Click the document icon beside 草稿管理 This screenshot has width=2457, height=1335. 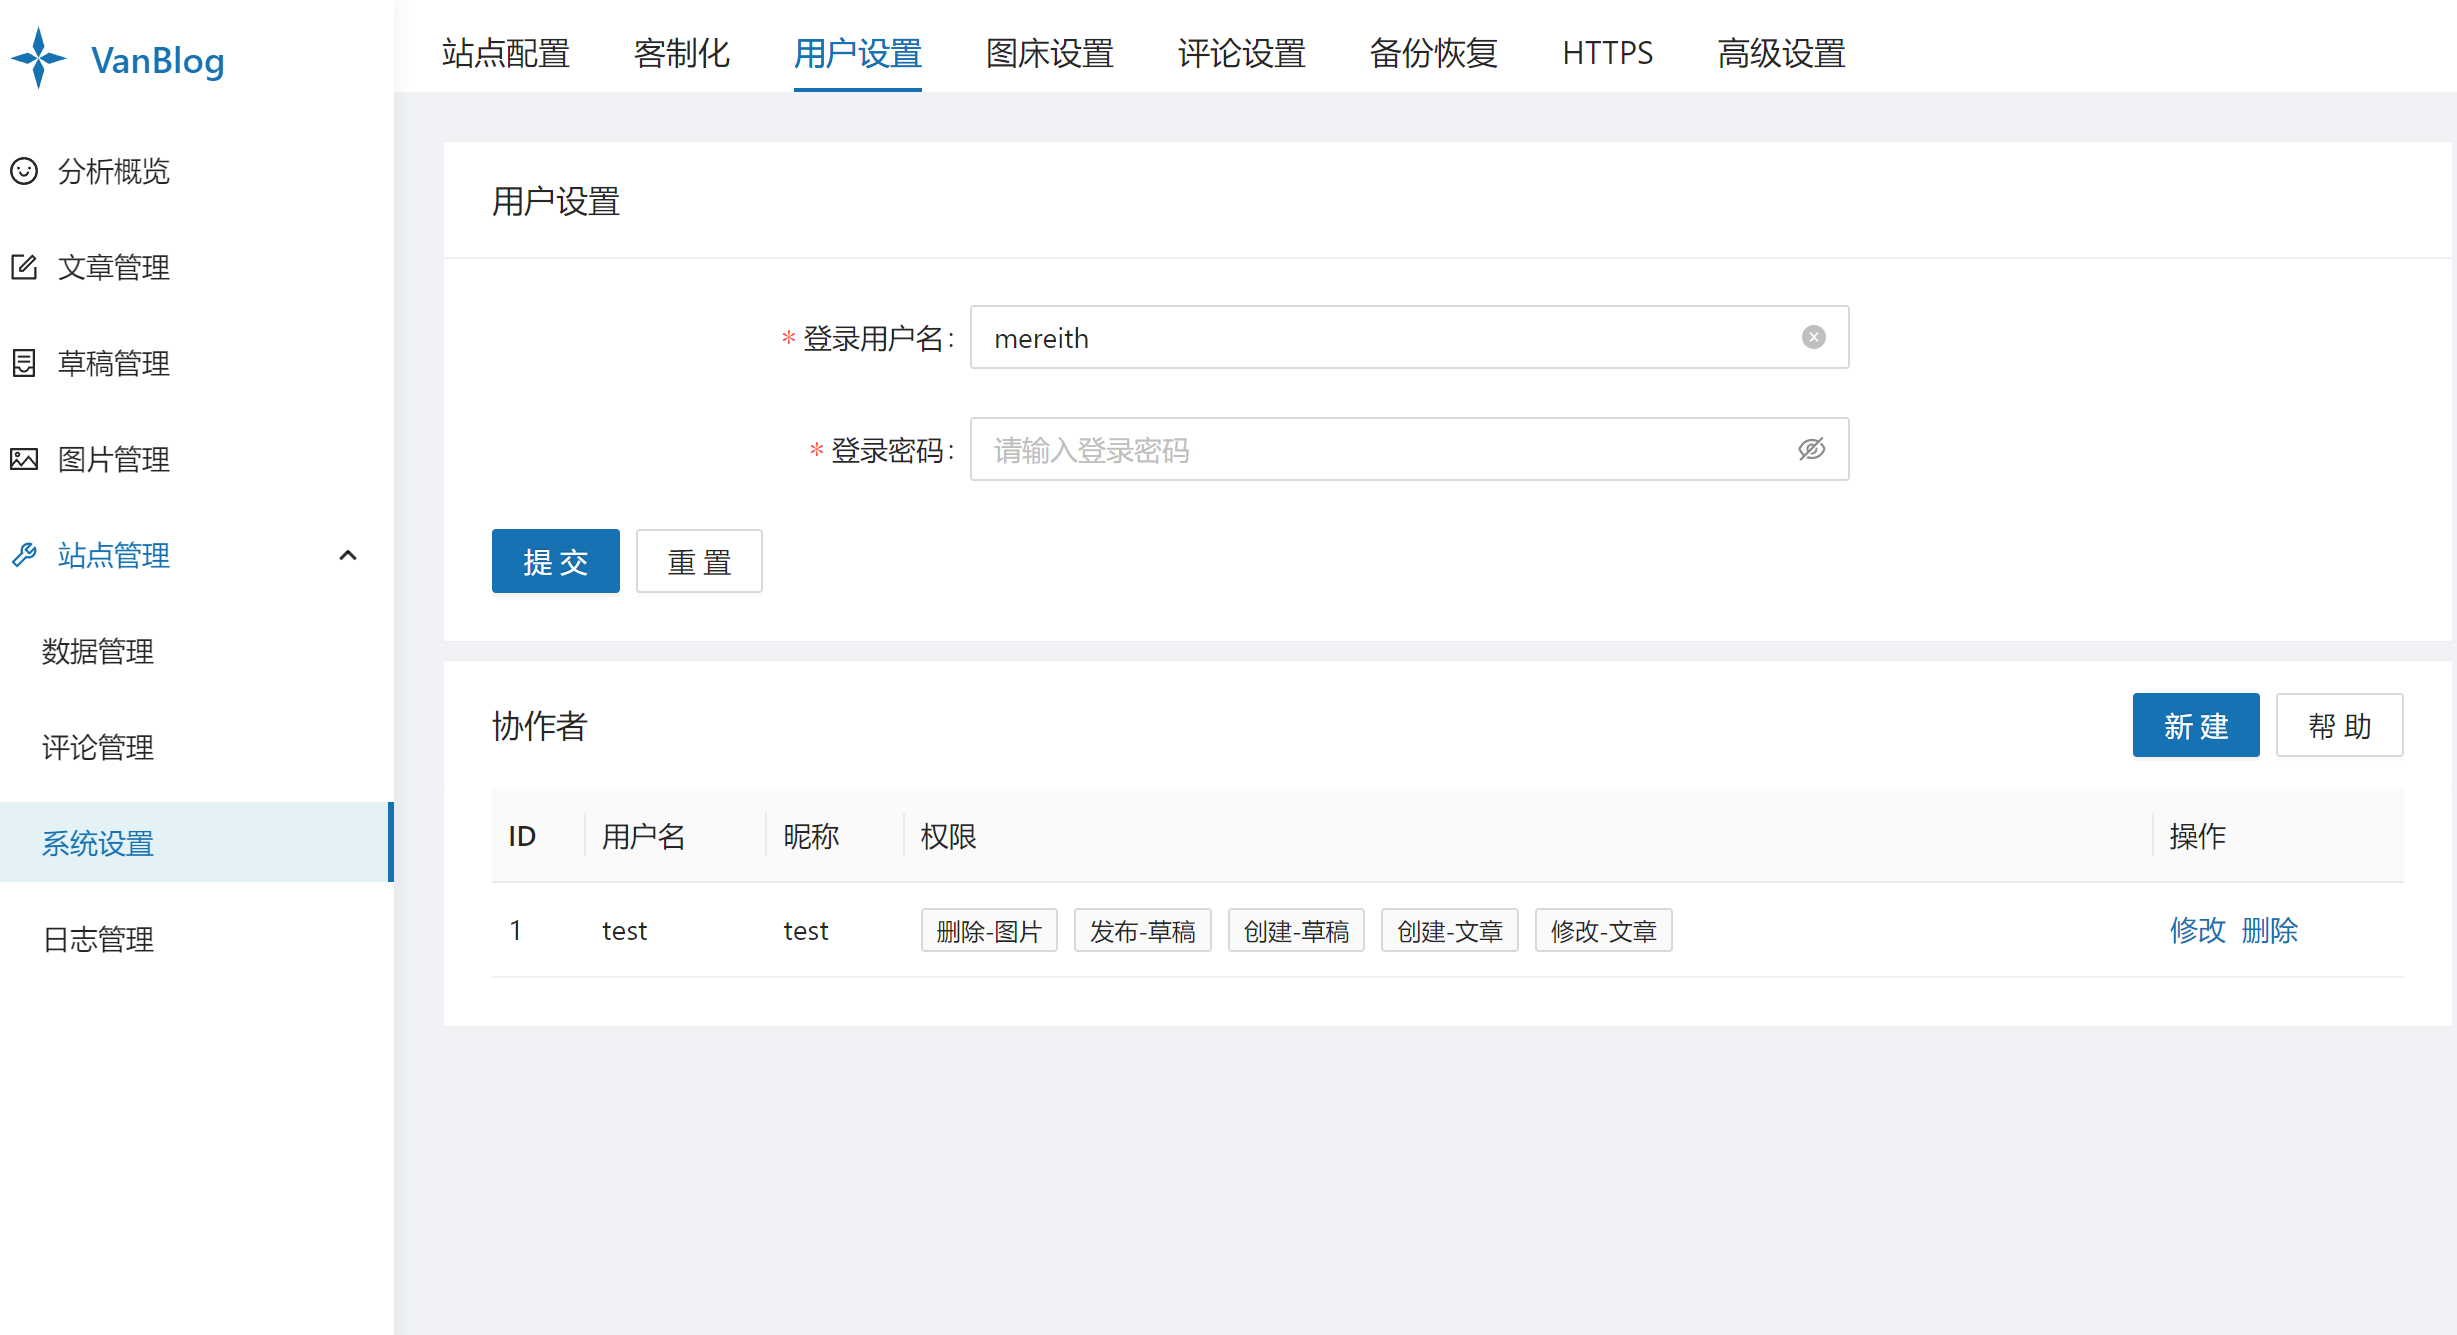(24, 363)
